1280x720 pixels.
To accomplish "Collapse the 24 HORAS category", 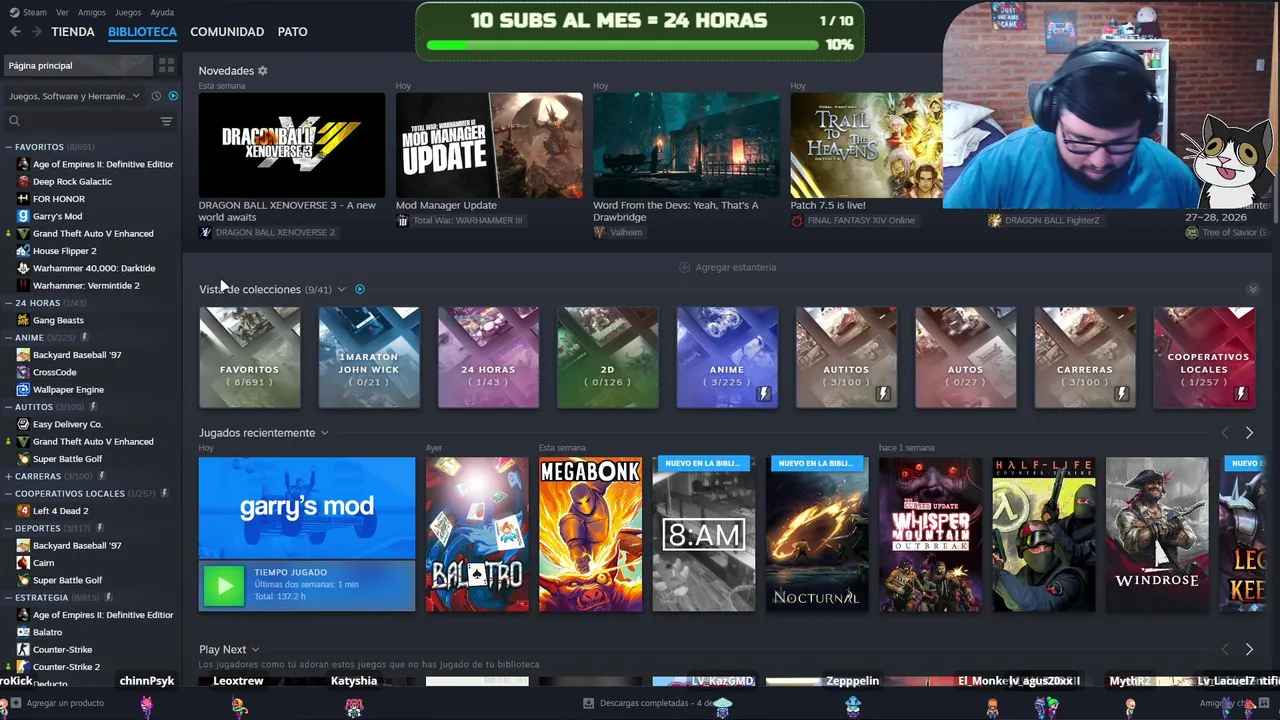I will point(8,303).
